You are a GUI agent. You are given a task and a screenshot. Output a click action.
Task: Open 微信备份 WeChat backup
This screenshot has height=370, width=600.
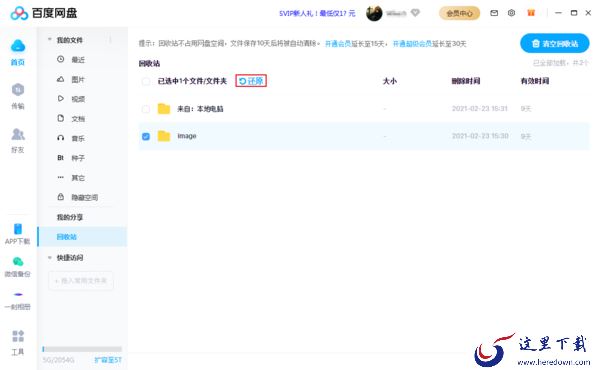tap(18, 267)
